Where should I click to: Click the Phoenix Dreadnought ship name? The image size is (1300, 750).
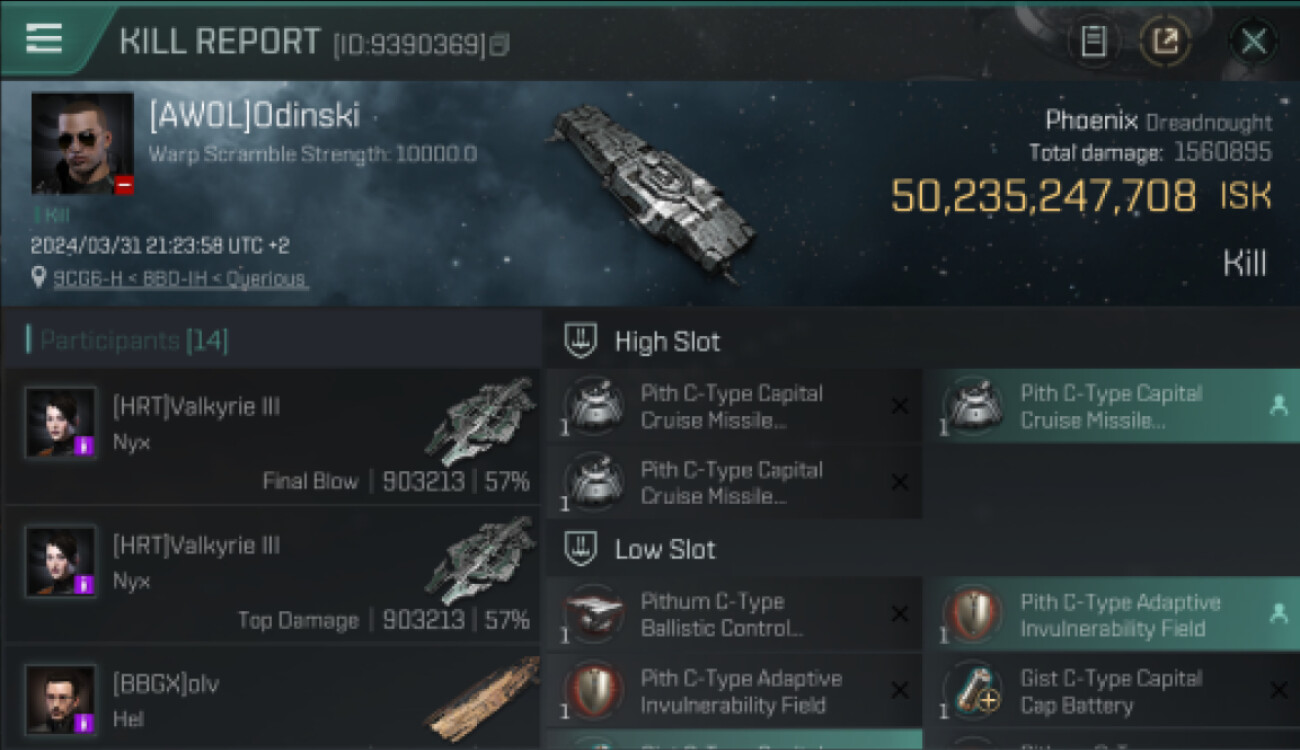1158,121
